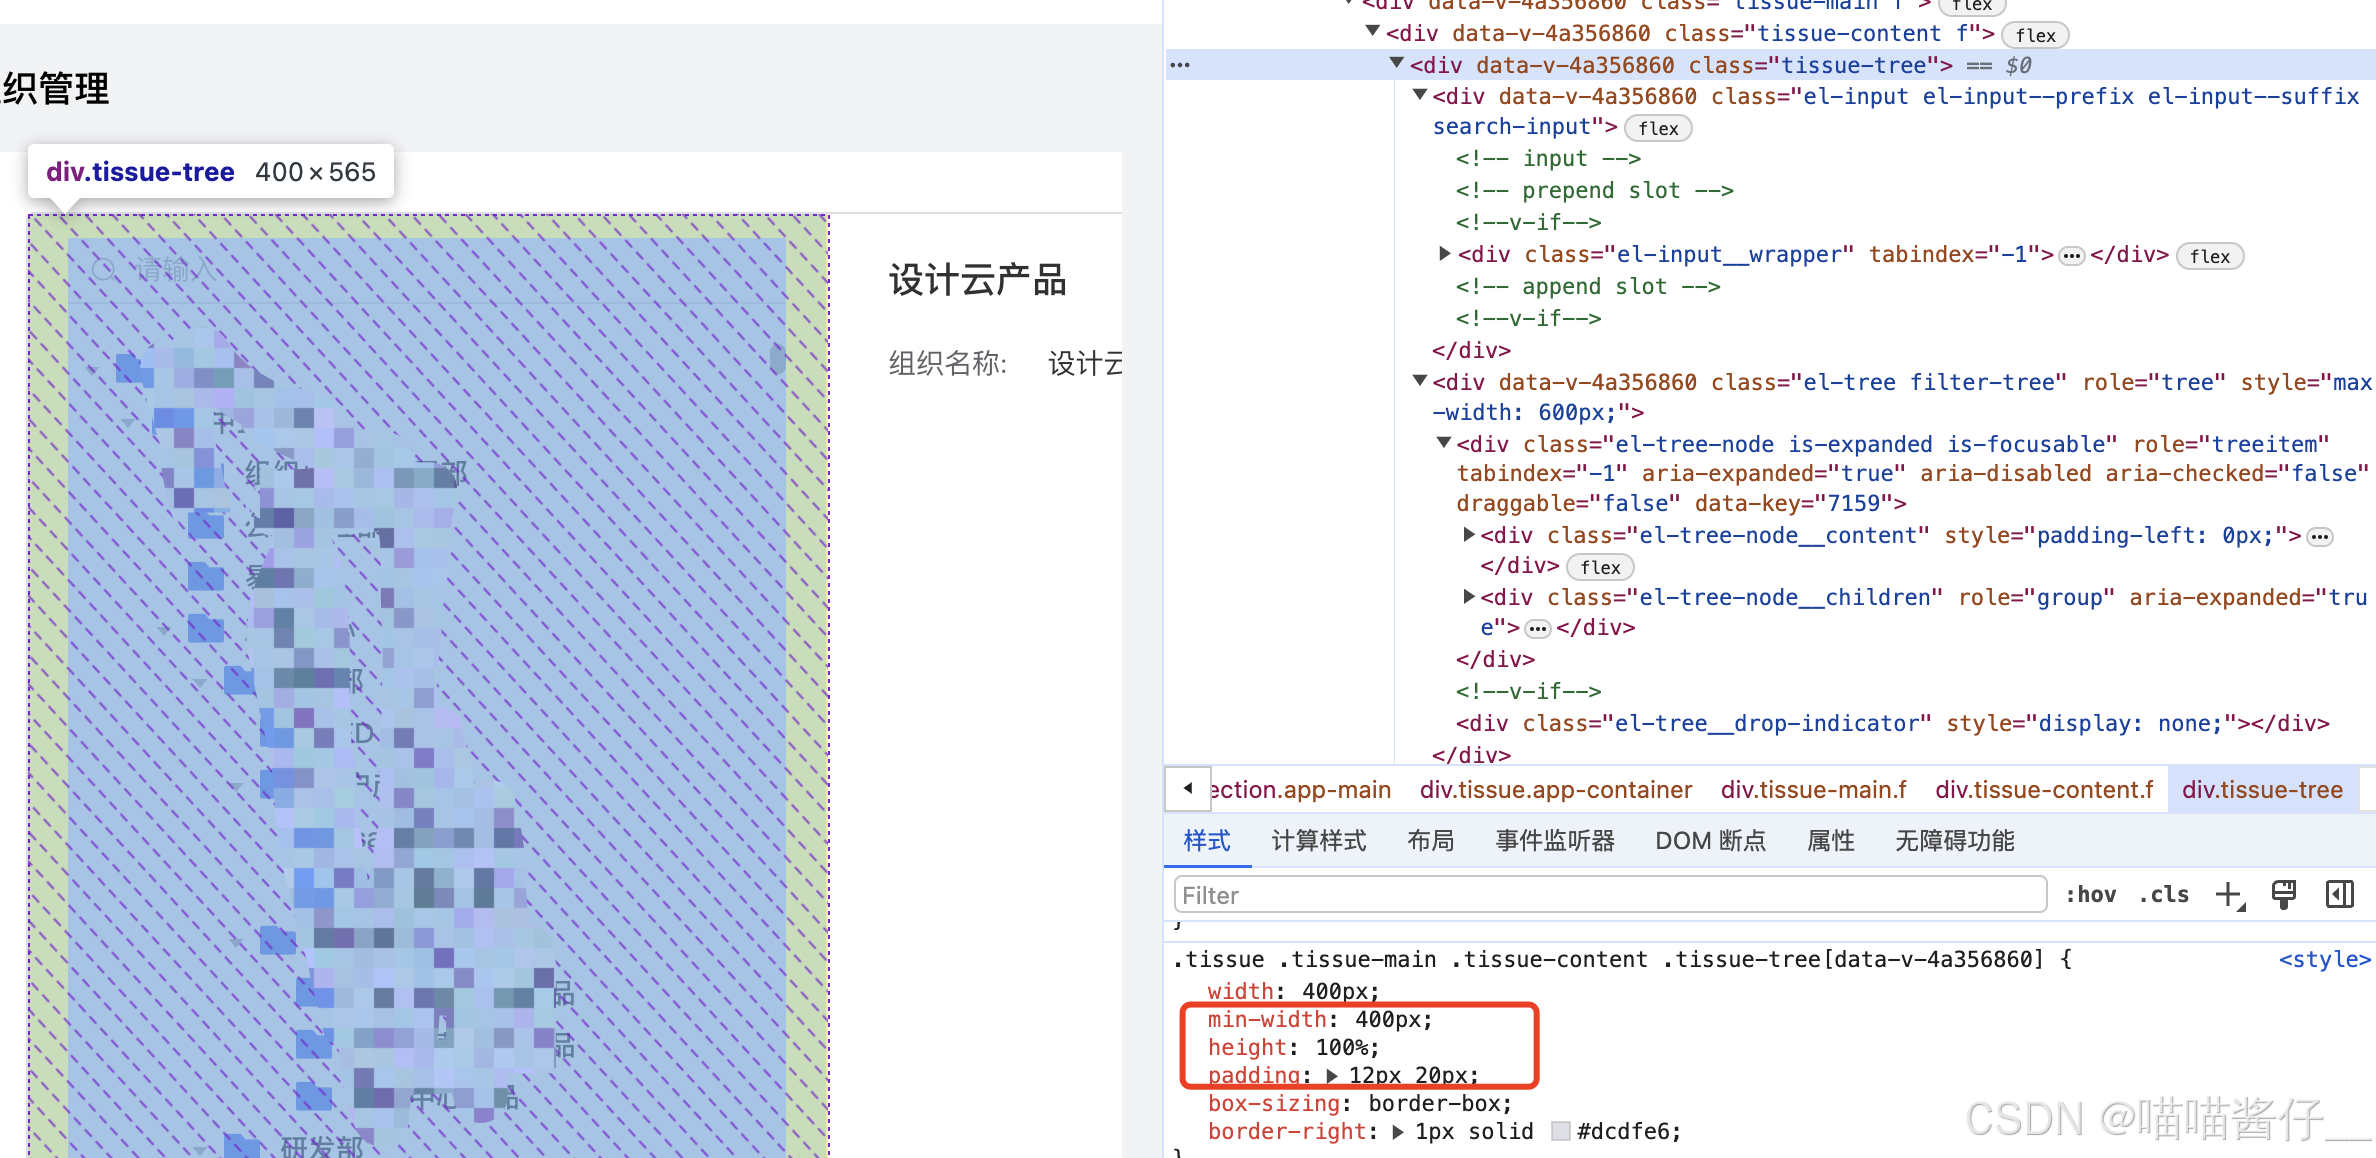The image size is (2376, 1158).
Task: Click the three-dots icon beside selected node
Action: point(1180,66)
